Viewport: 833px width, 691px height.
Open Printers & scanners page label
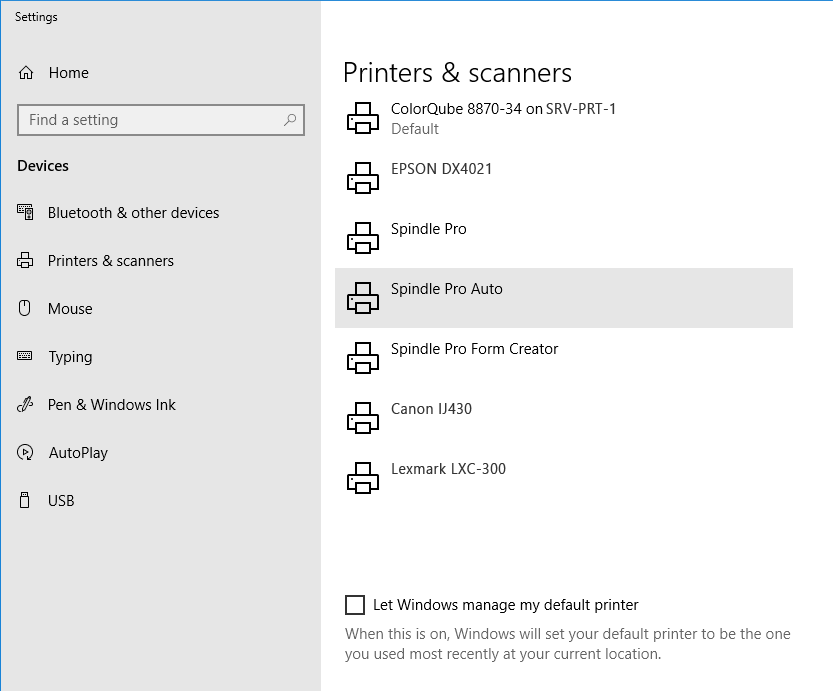click(110, 261)
